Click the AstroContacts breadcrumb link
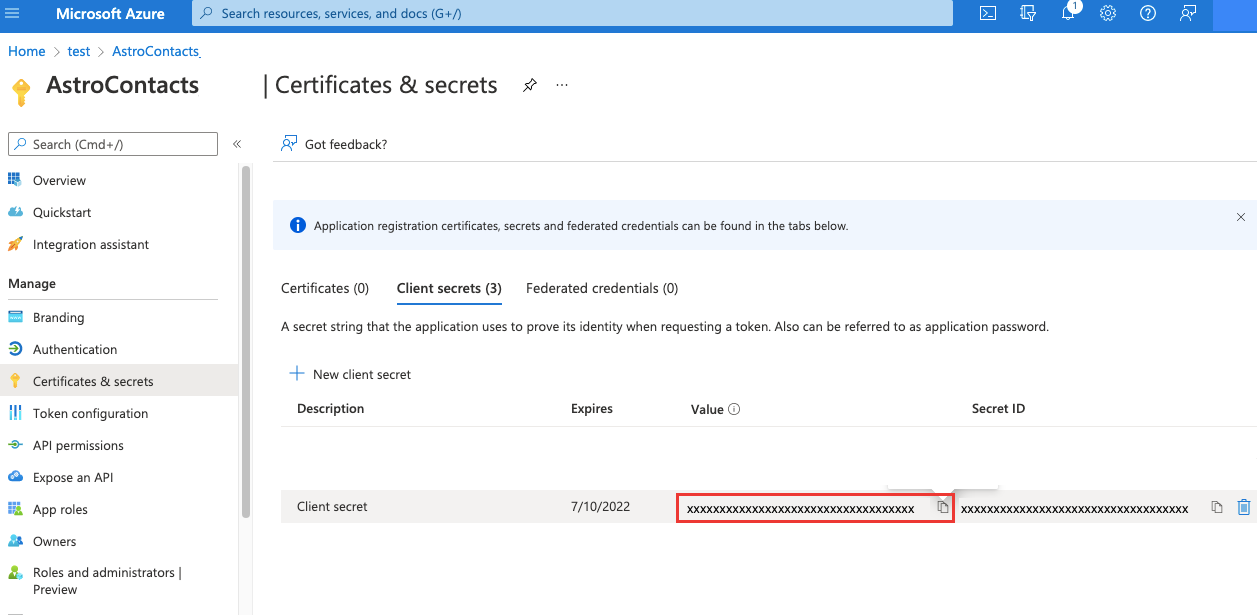 [x=156, y=51]
